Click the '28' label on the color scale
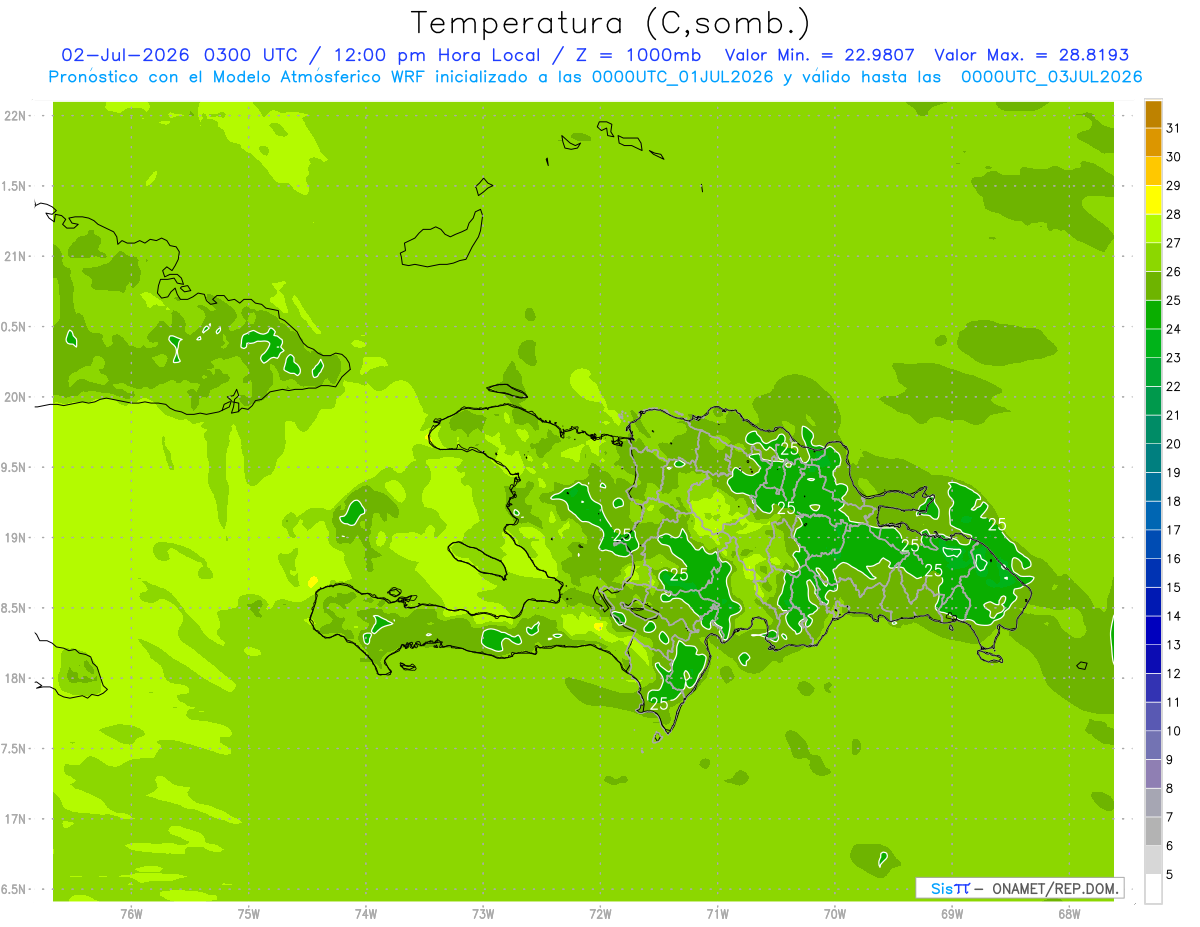Screen dimensions: 1200x927 [1174, 214]
